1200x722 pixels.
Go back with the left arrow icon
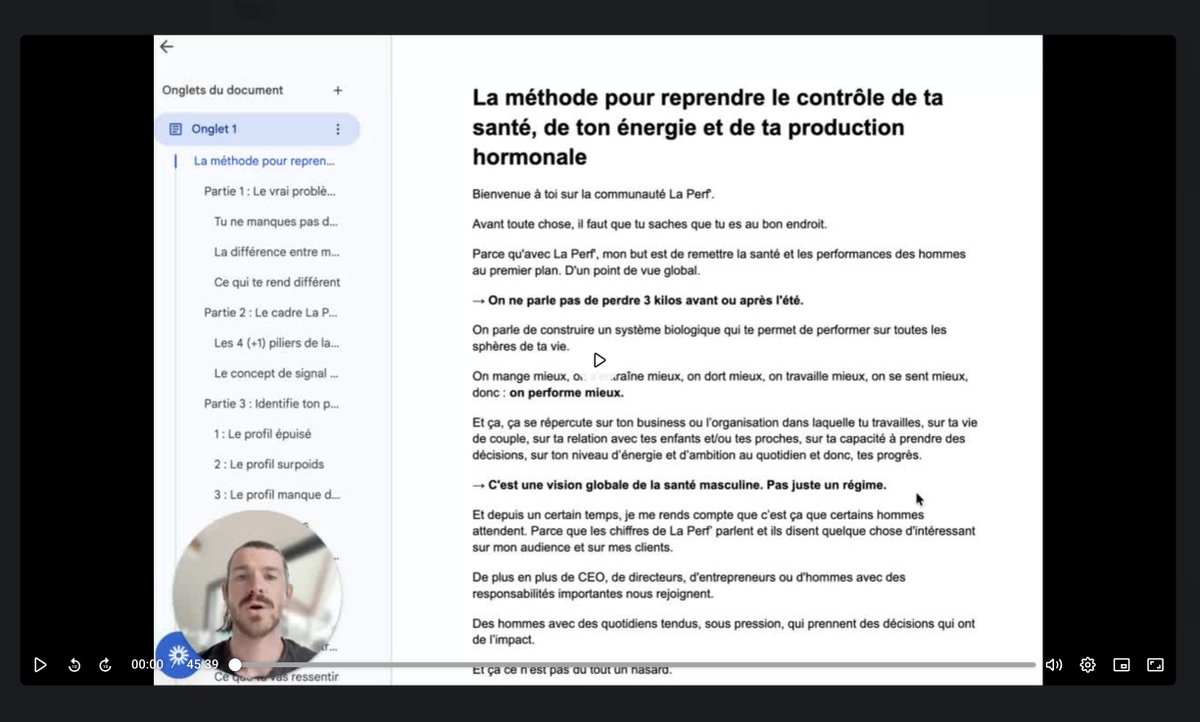pyautogui.click(x=166, y=46)
